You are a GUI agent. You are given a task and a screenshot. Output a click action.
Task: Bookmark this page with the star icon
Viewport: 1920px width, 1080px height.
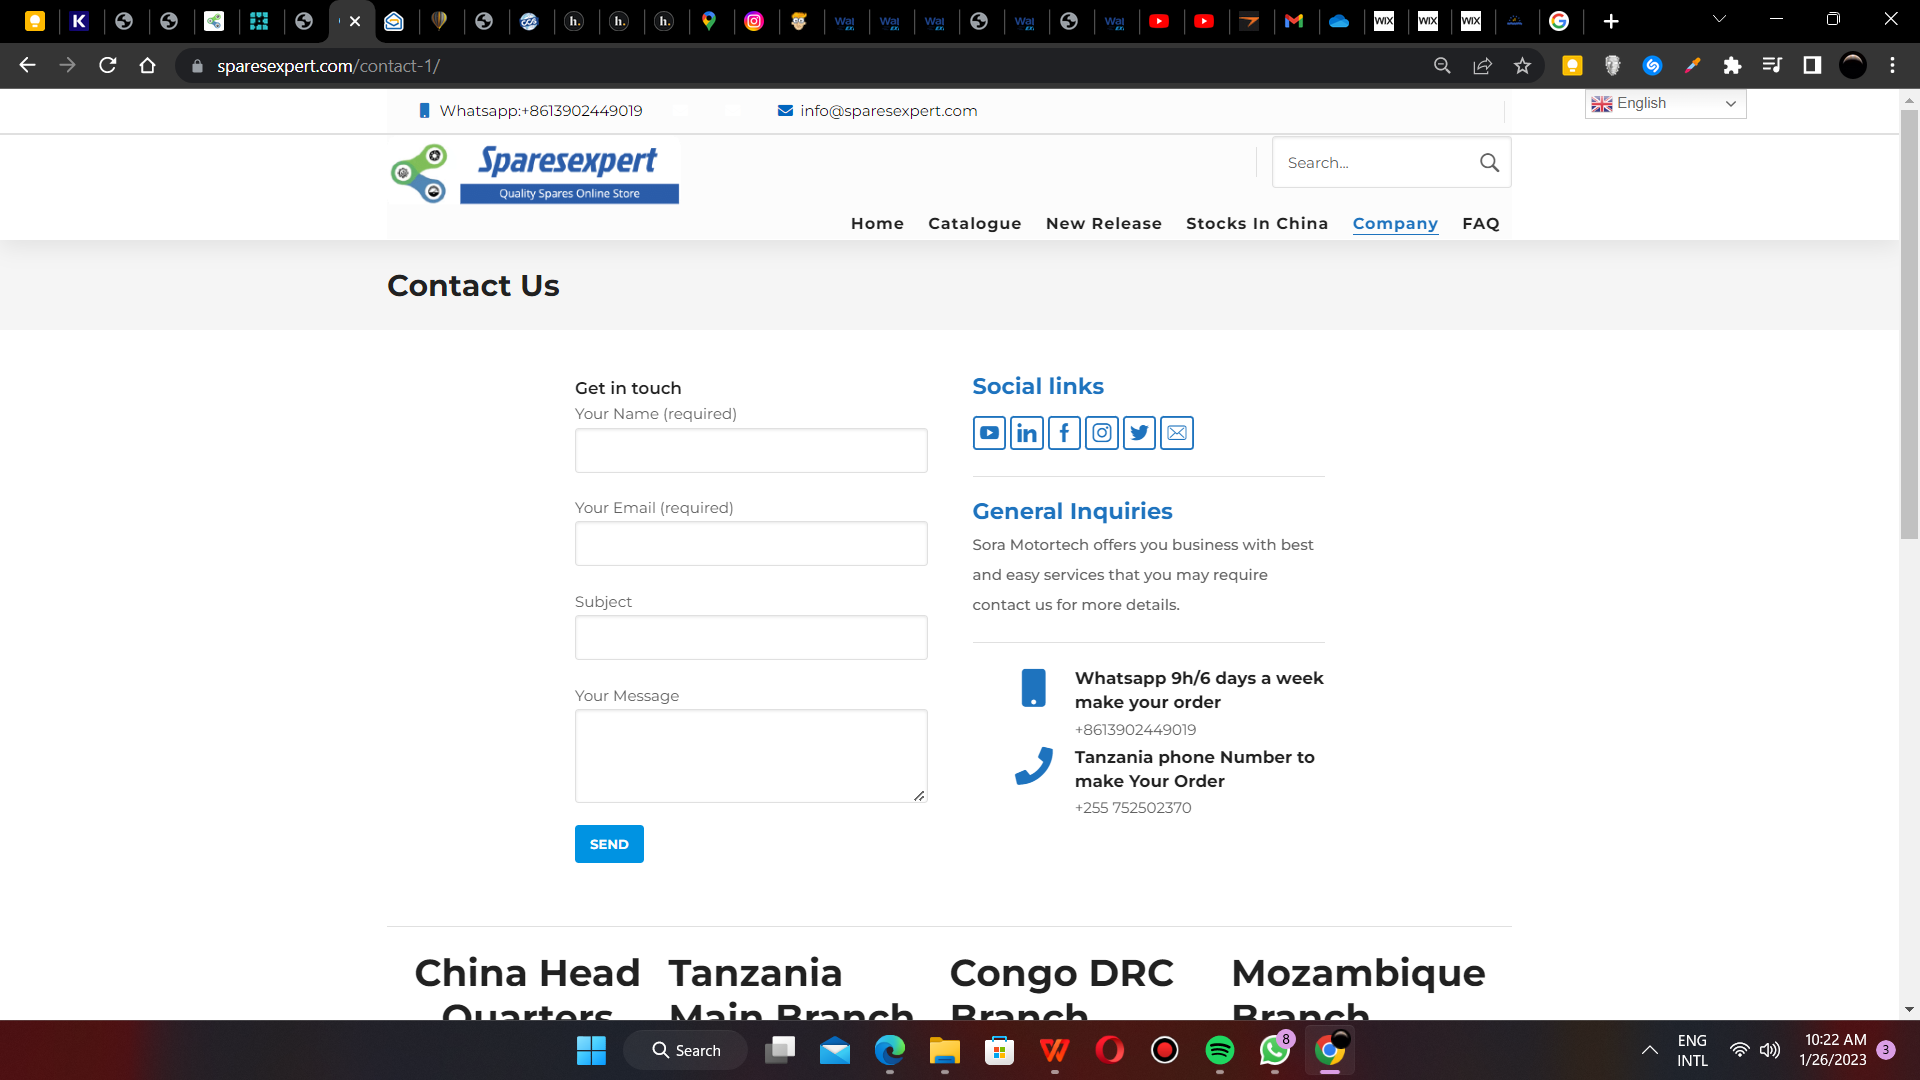[x=1522, y=66]
